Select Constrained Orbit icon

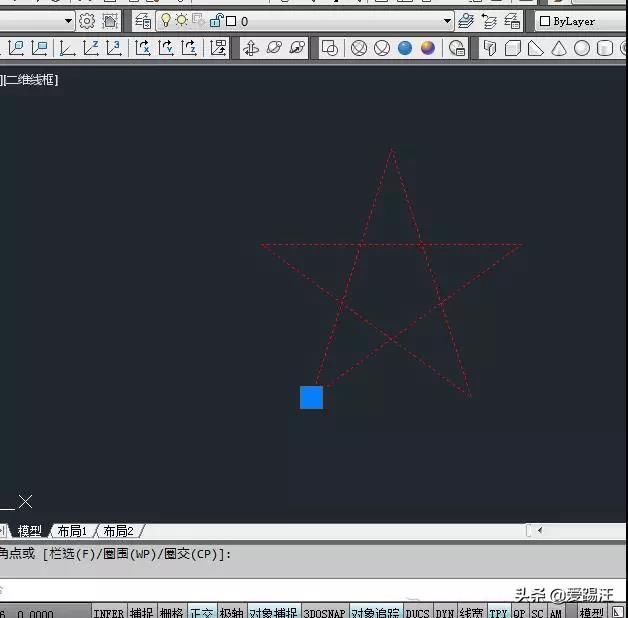(x=251, y=48)
